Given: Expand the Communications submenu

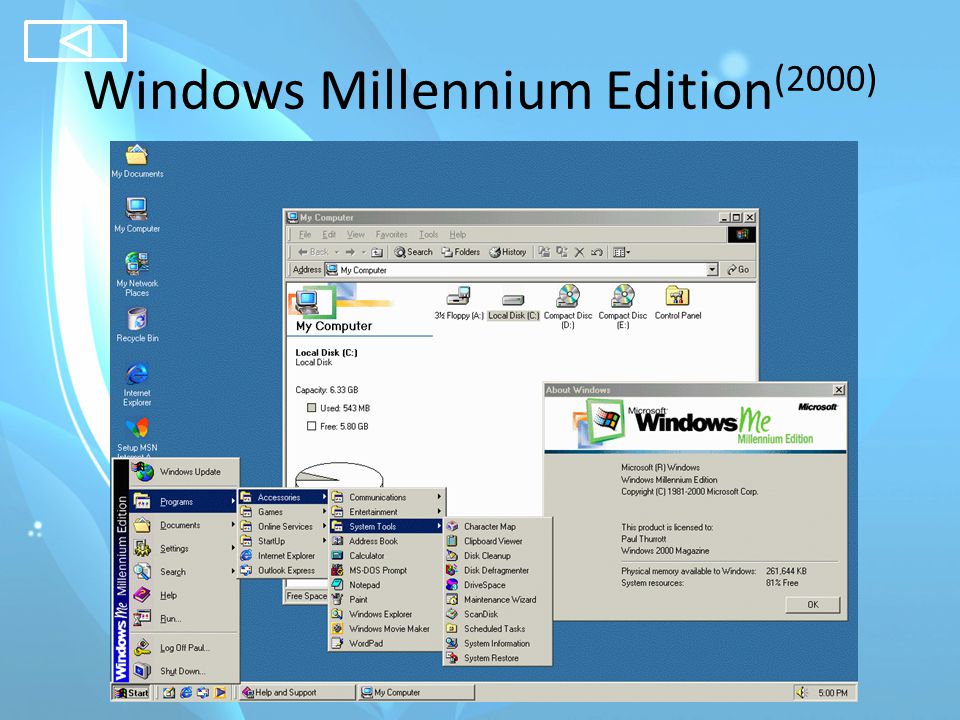Looking at the screenshot, I should (386, 497).
